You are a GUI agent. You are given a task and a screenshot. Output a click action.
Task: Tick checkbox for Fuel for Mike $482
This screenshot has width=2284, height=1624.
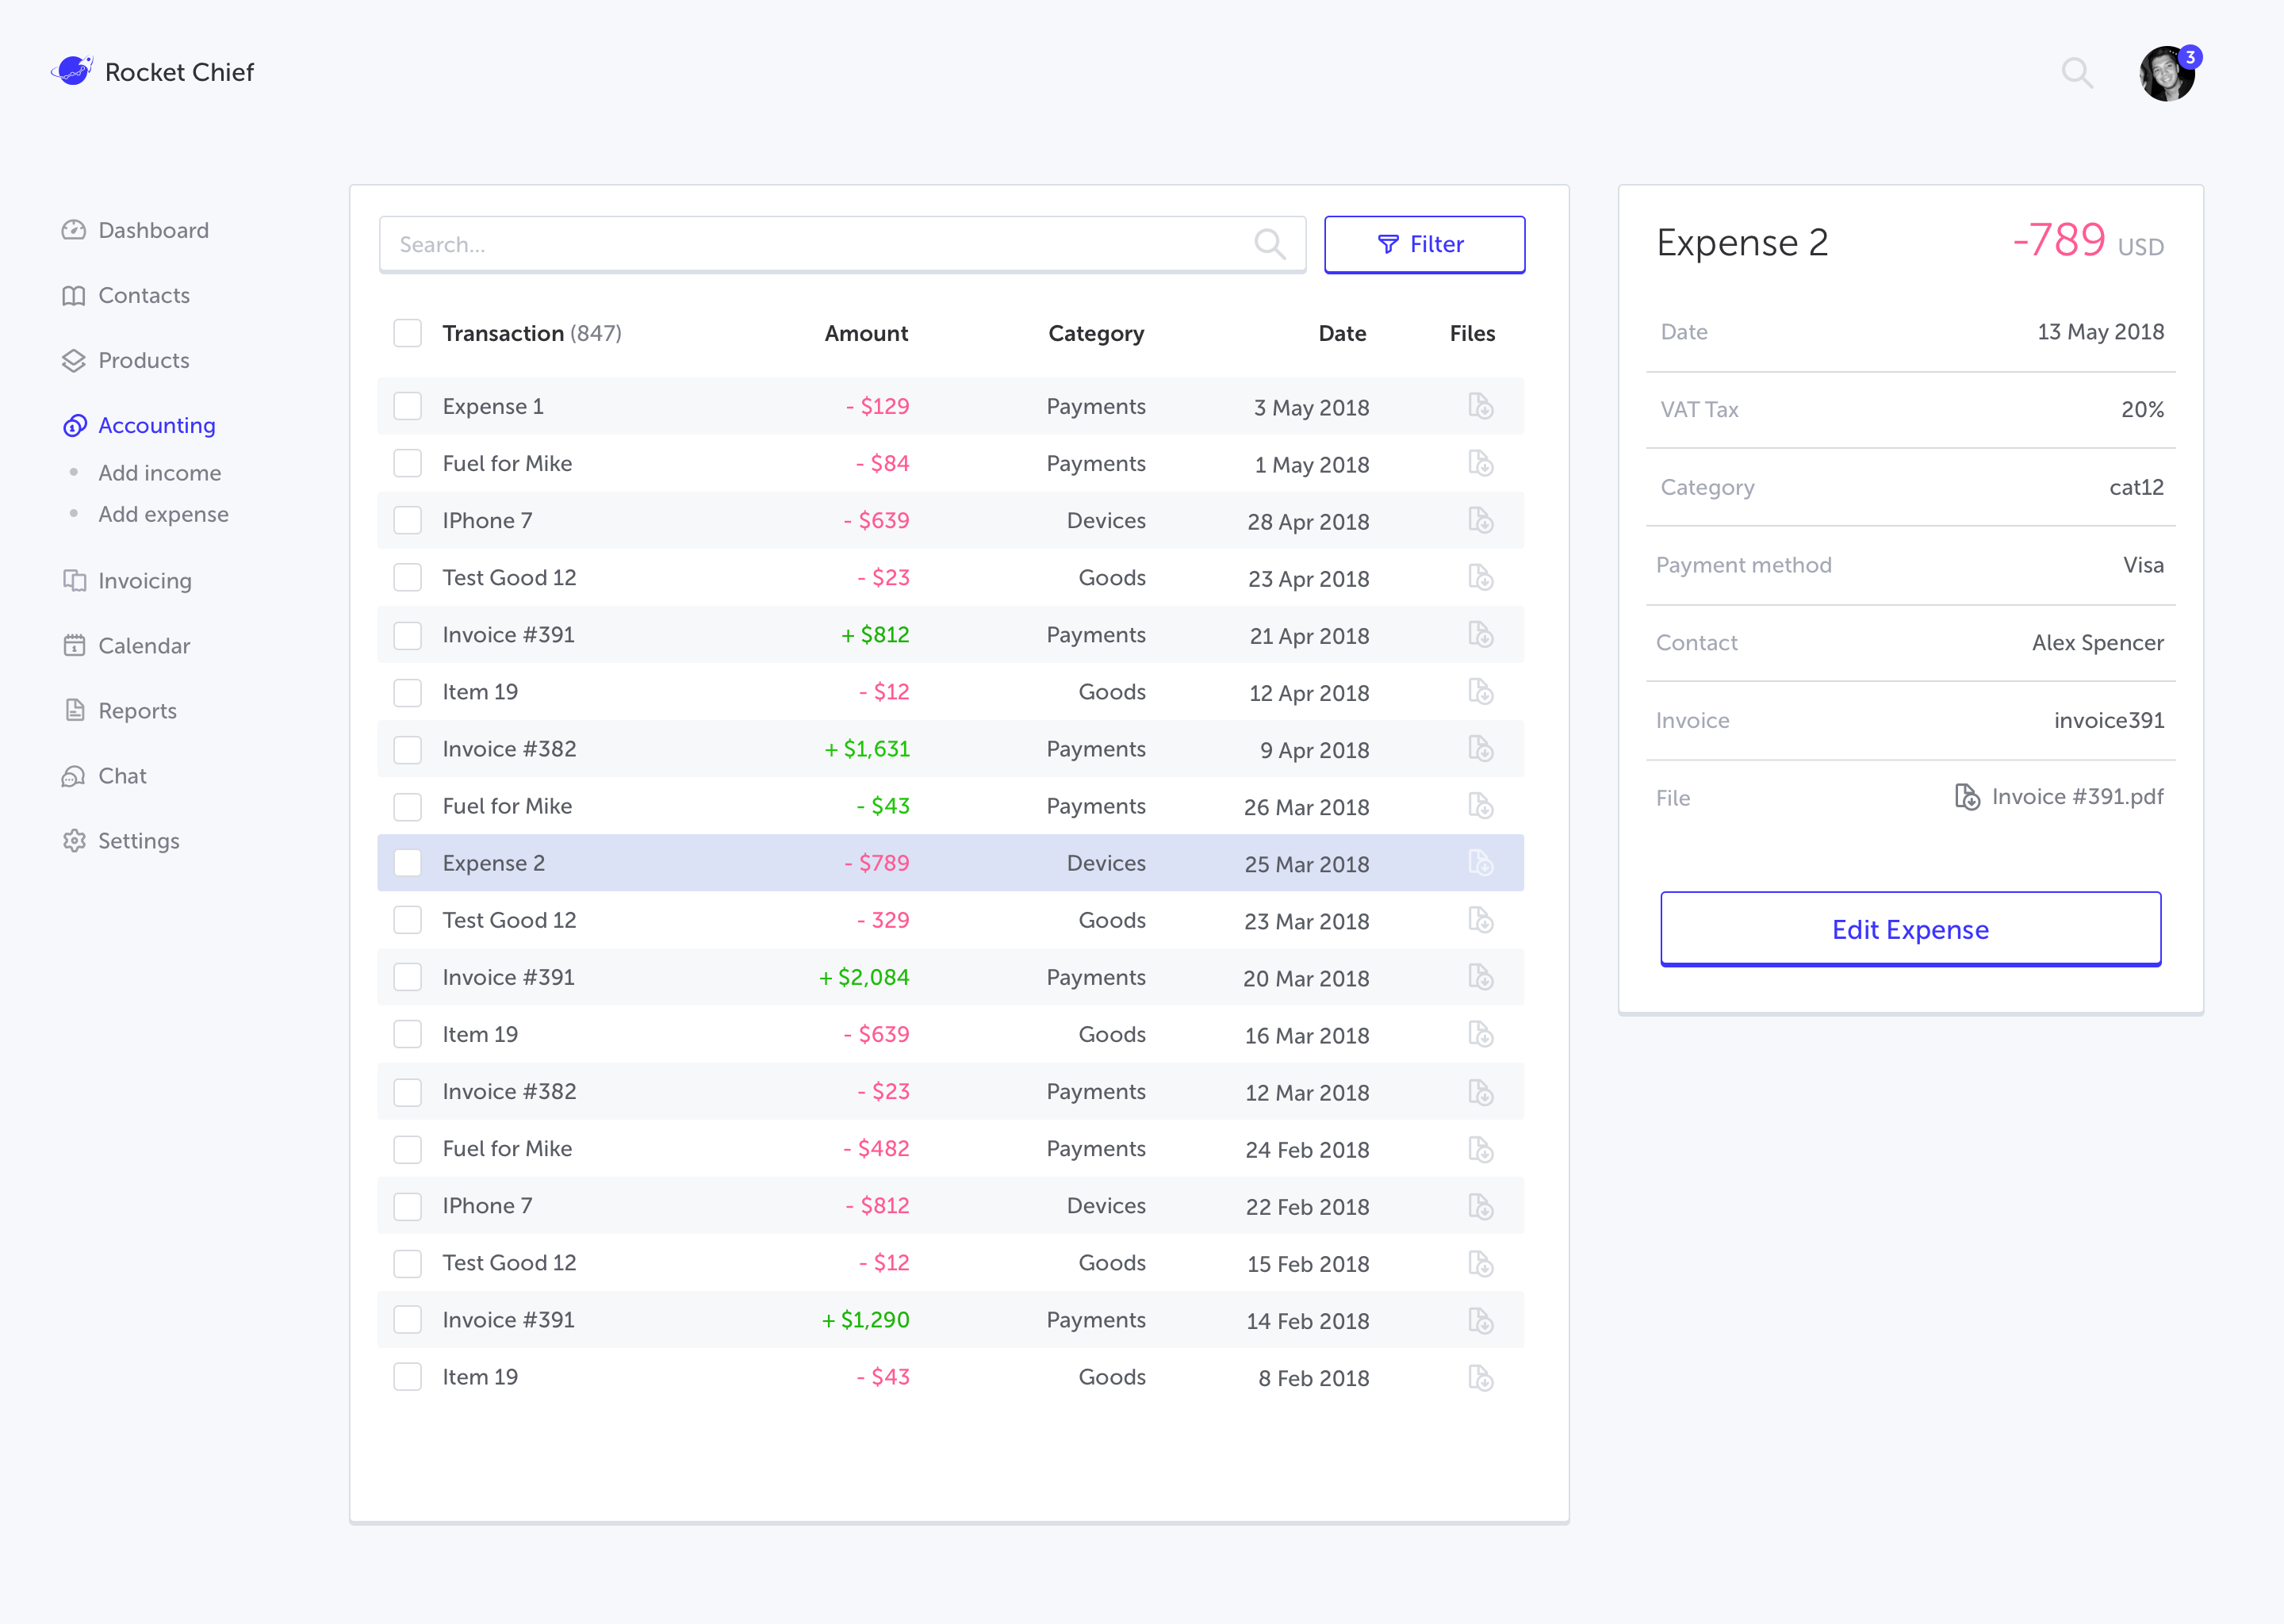tap(407, 1149)
